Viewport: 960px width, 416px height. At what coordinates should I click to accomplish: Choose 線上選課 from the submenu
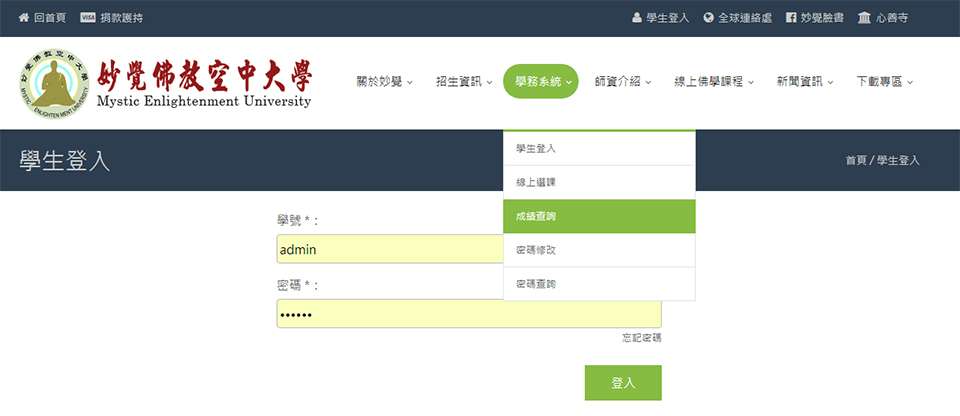(x=599, y=182)
